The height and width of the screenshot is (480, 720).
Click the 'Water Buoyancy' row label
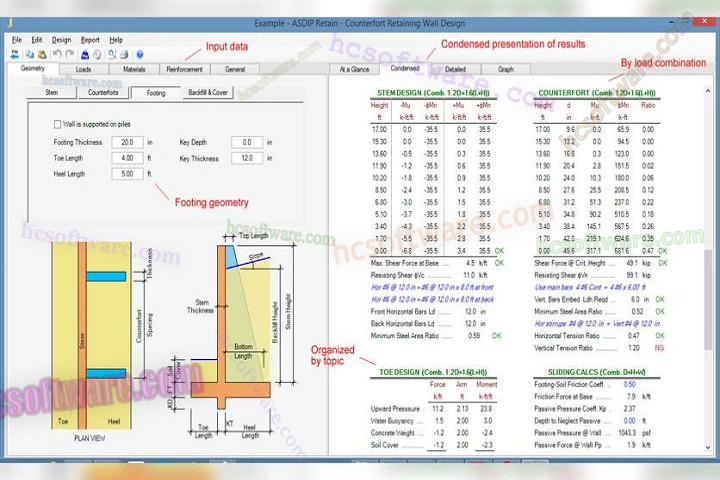(392, 421)
